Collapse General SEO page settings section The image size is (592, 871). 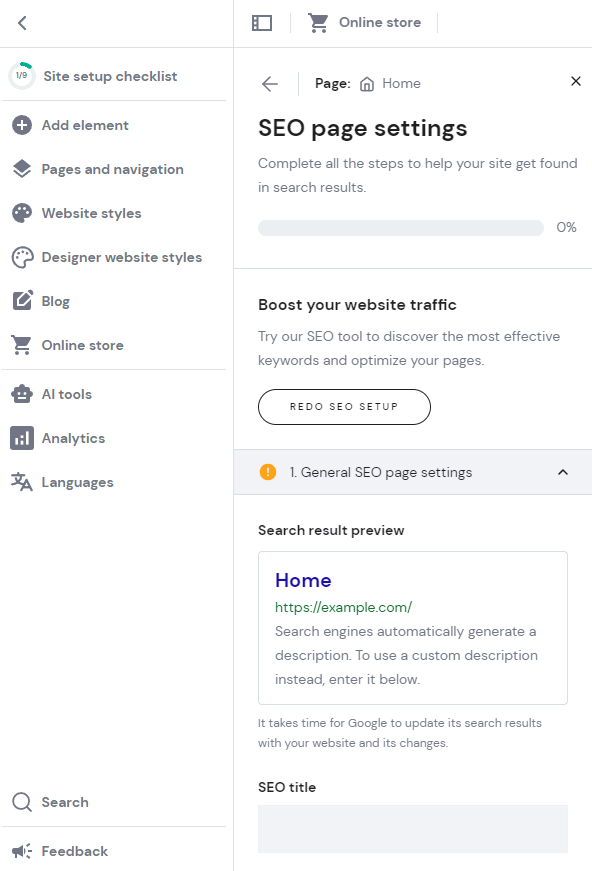tap(563, 472)
